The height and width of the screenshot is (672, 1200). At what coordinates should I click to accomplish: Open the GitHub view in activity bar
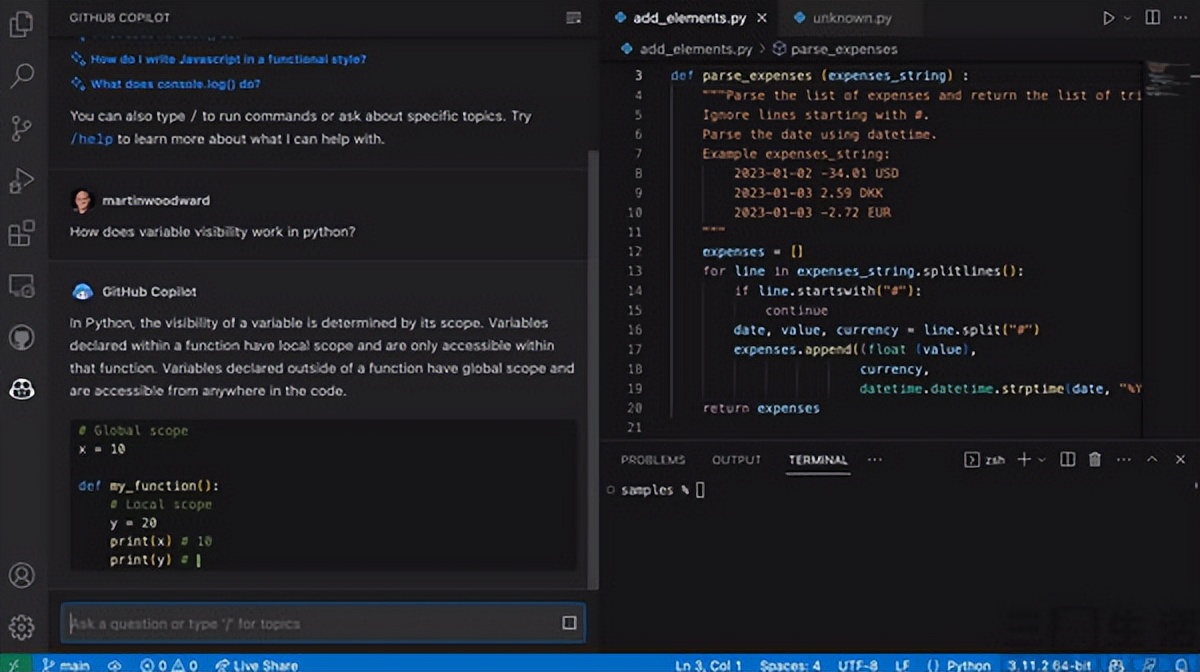pyautogui.click(x=21, y=337)
